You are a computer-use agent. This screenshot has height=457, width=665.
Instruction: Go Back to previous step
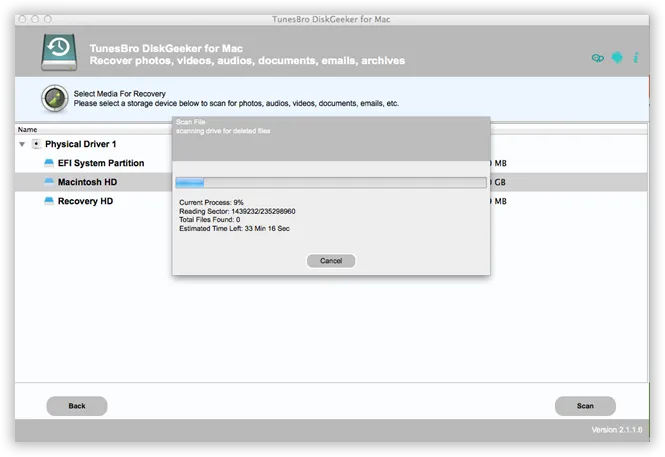[77, 406]
